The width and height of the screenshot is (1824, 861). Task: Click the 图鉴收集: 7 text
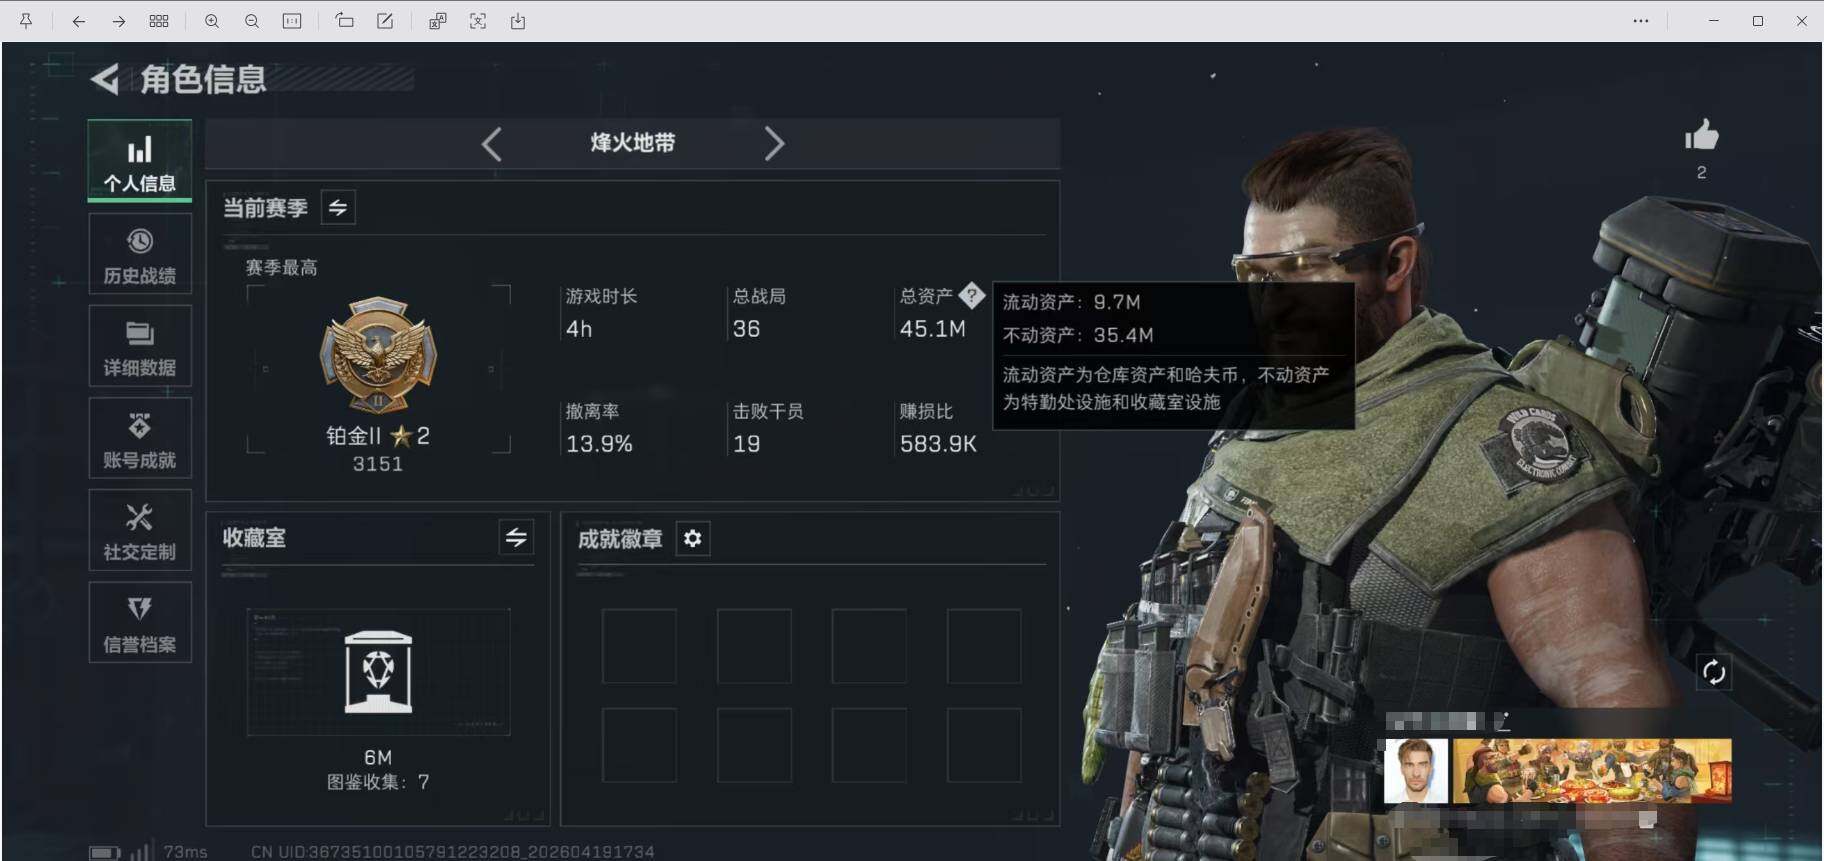[x=378, y=782]
